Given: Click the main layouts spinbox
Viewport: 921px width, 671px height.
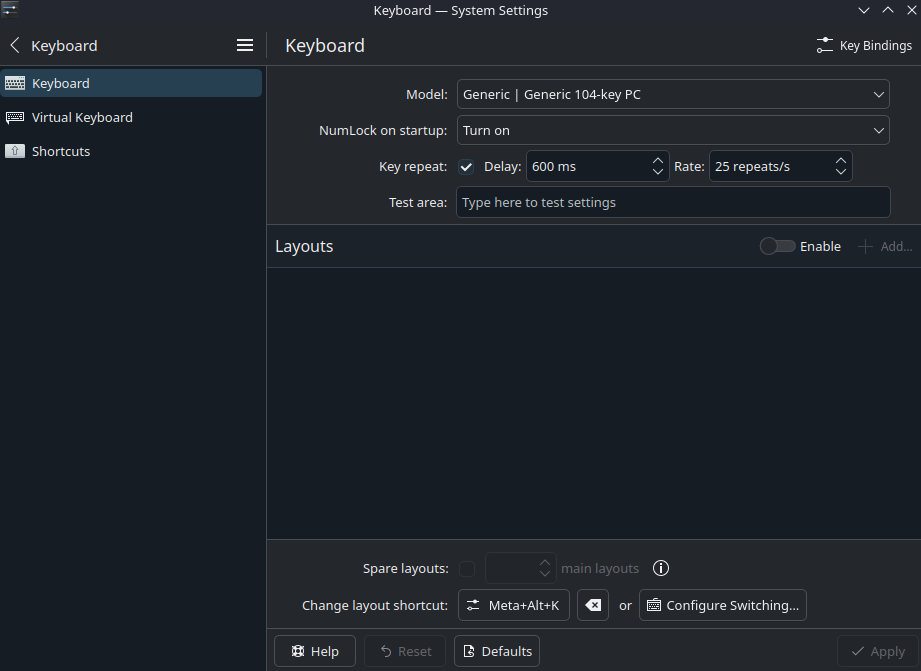Looking at the screenshot, I should (x=520, y=568).
